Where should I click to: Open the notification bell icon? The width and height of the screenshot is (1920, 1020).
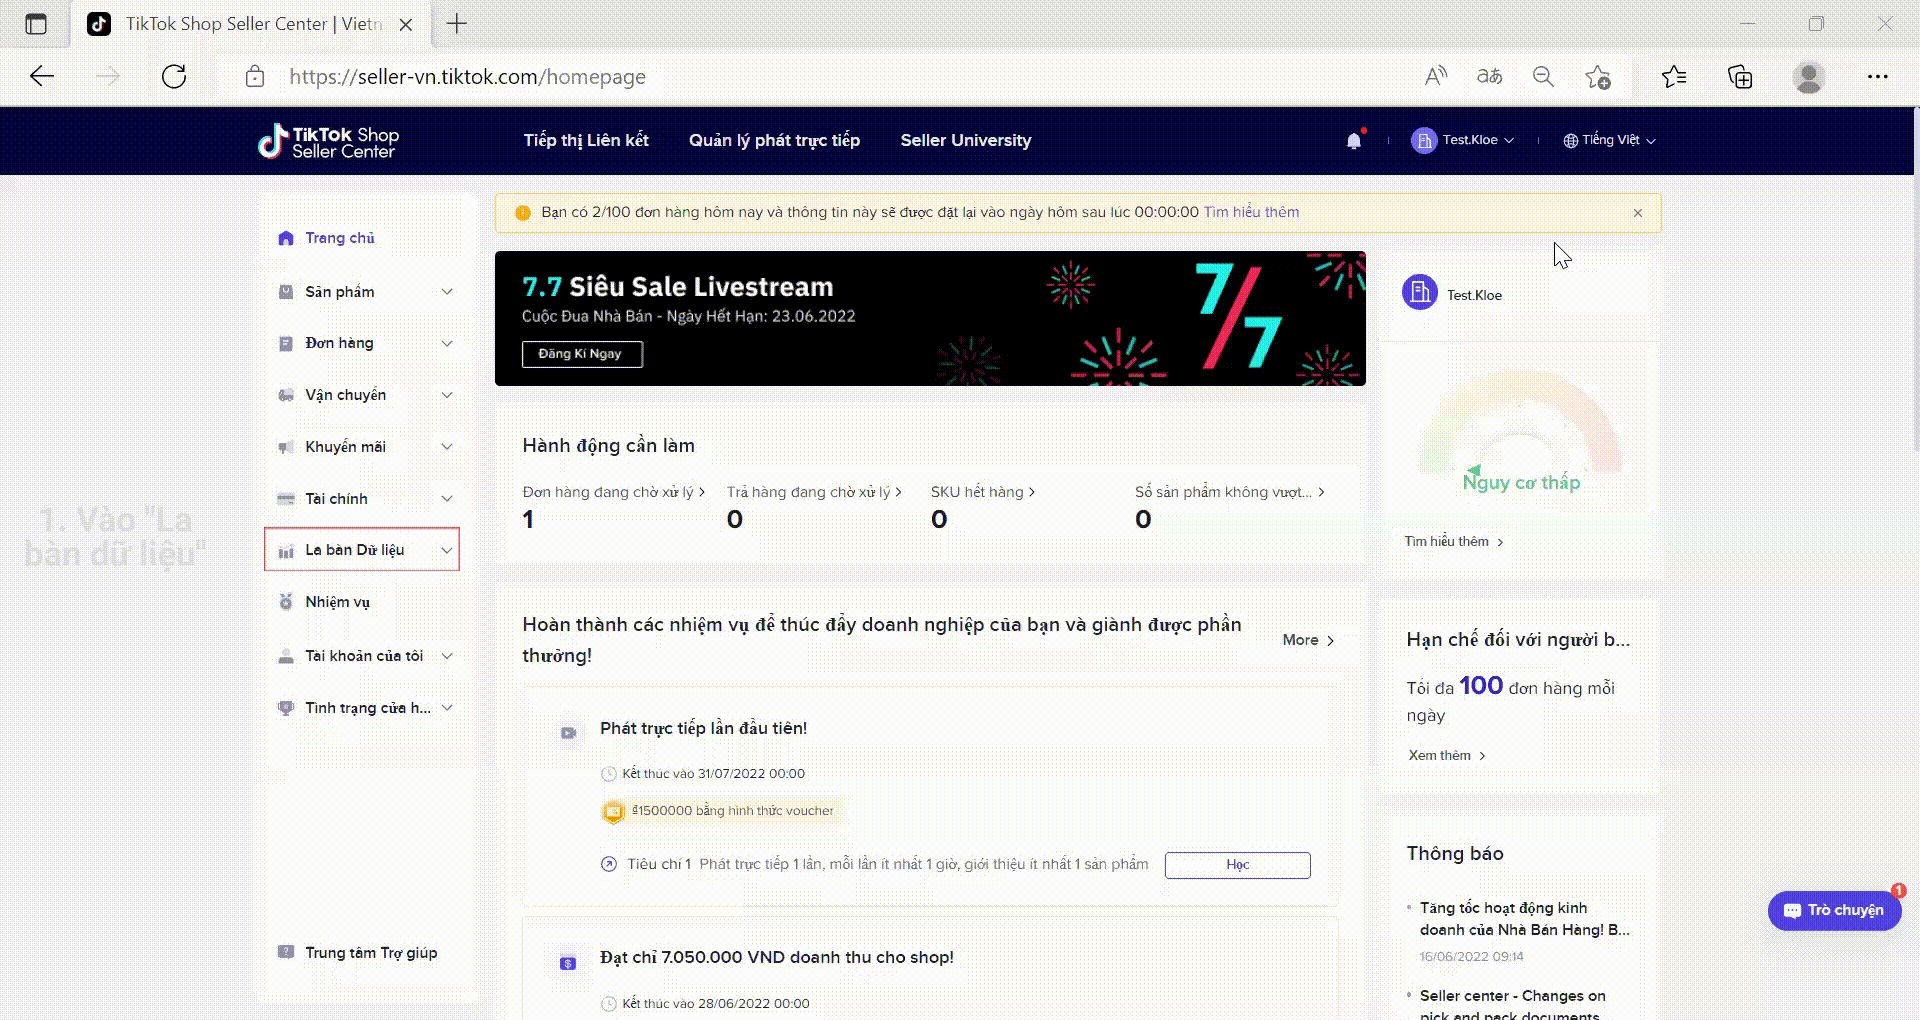tap(1354, 141)
